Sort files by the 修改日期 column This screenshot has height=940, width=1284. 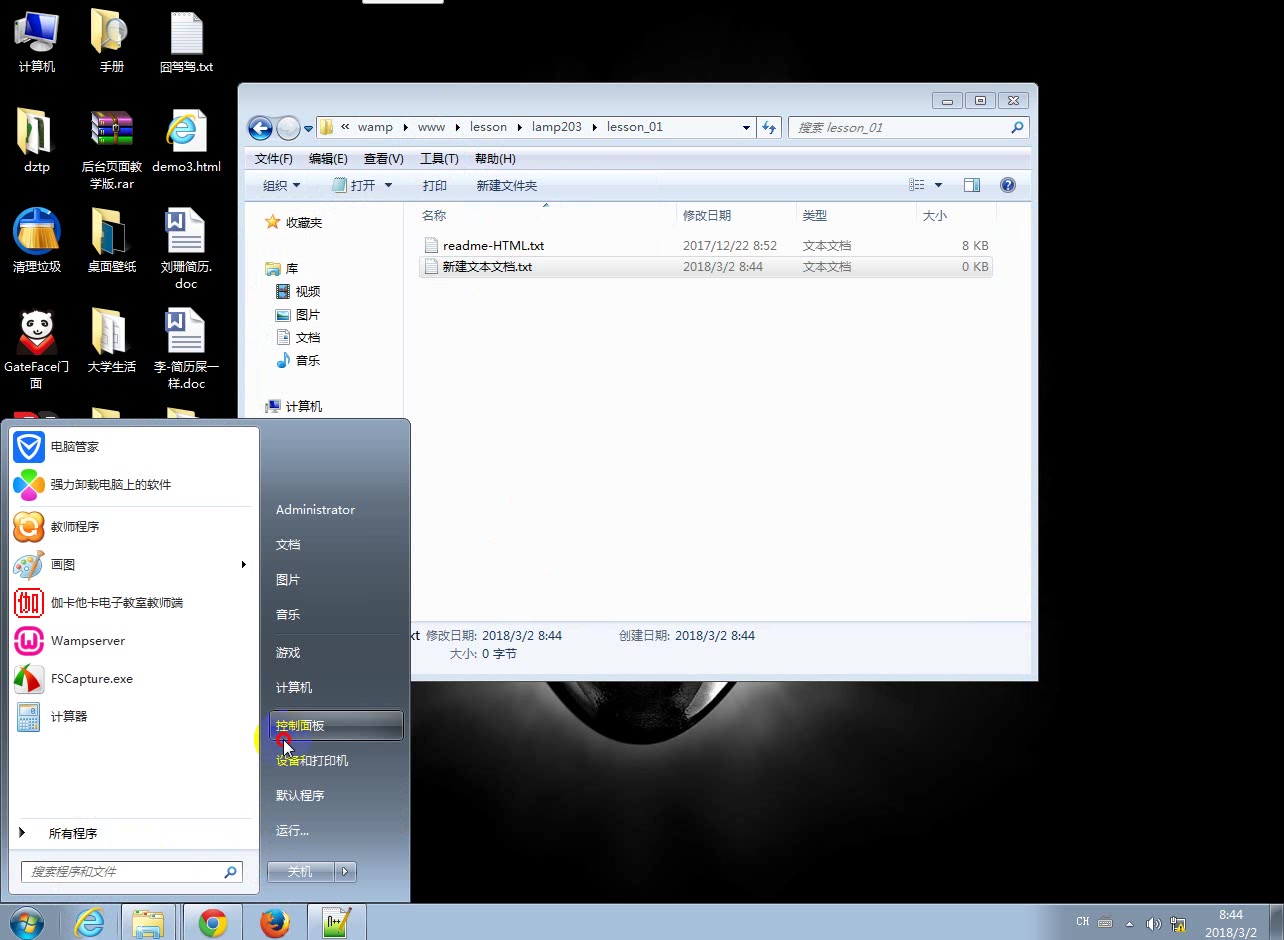click(736, 215)
